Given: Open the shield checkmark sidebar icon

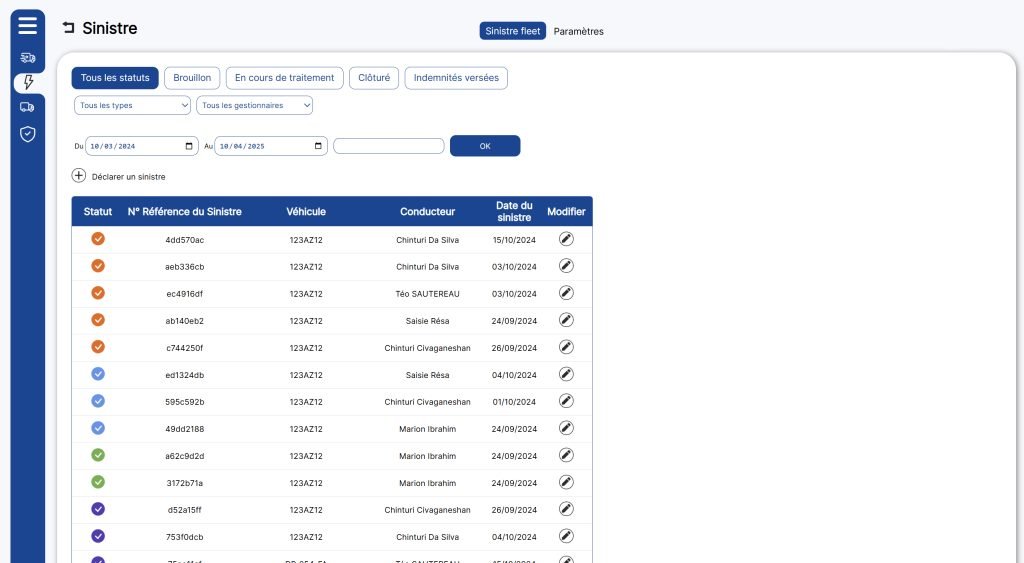Looking at the screenshot, I should pos(27,134).
